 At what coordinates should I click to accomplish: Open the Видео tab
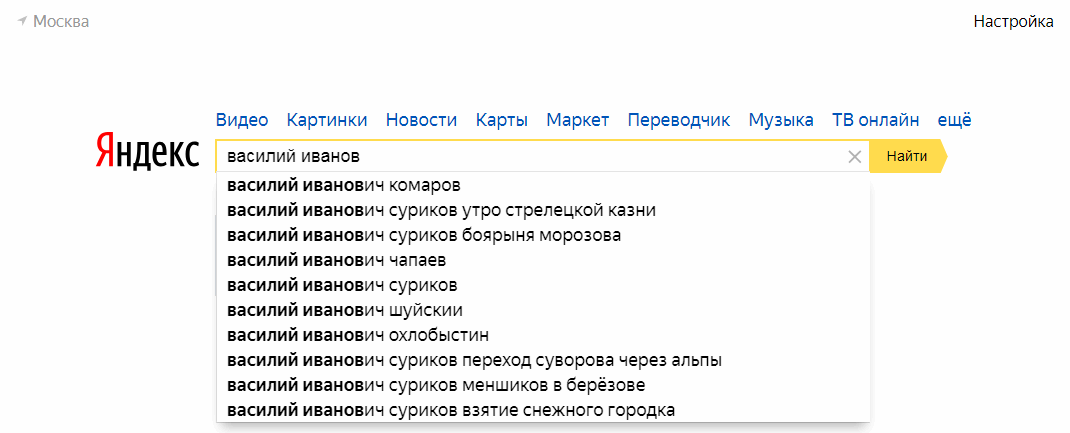click(242, 120)
